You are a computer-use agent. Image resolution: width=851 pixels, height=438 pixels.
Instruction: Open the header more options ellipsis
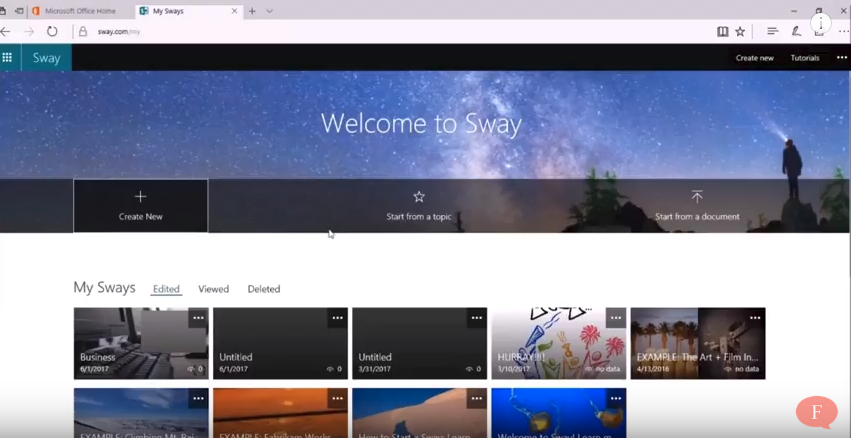pyautogui.click(x=841, y=58)
